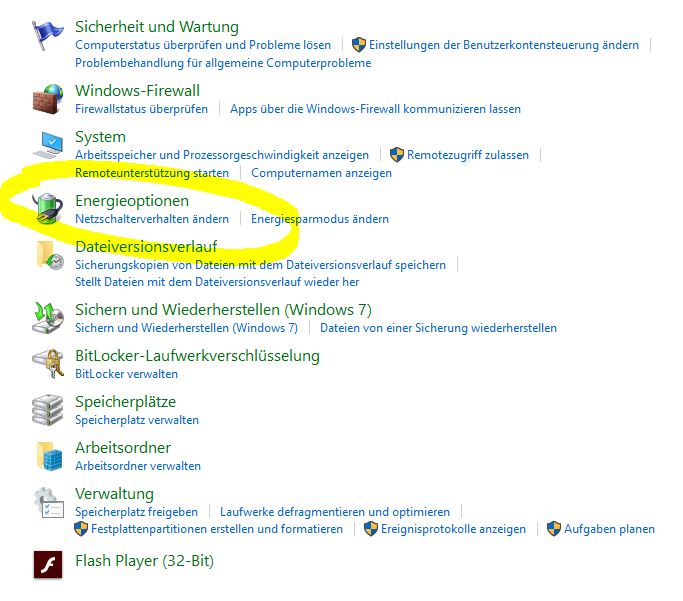
Task: Click Firewallstatus überprüfen
Action: 142,108
